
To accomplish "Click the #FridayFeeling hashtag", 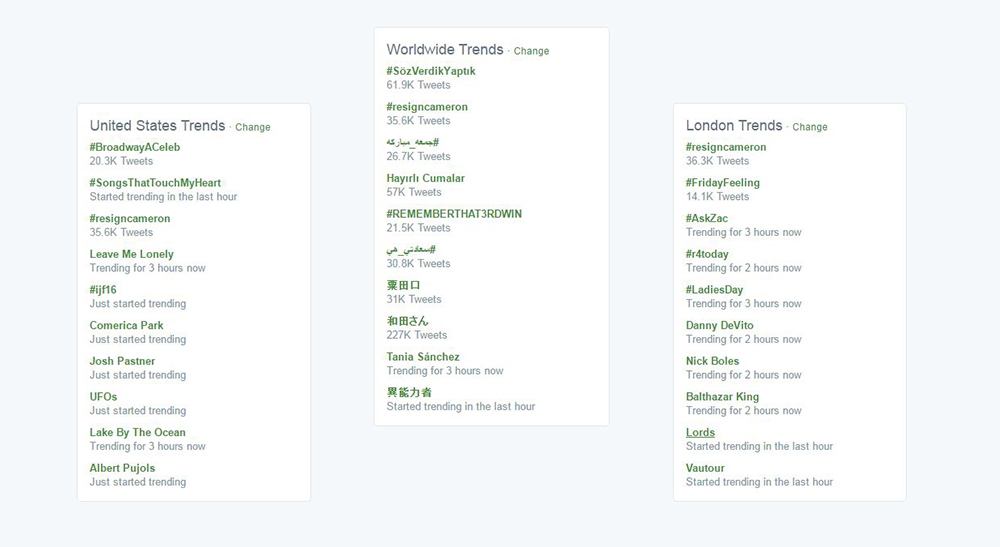I will point(723,183).
